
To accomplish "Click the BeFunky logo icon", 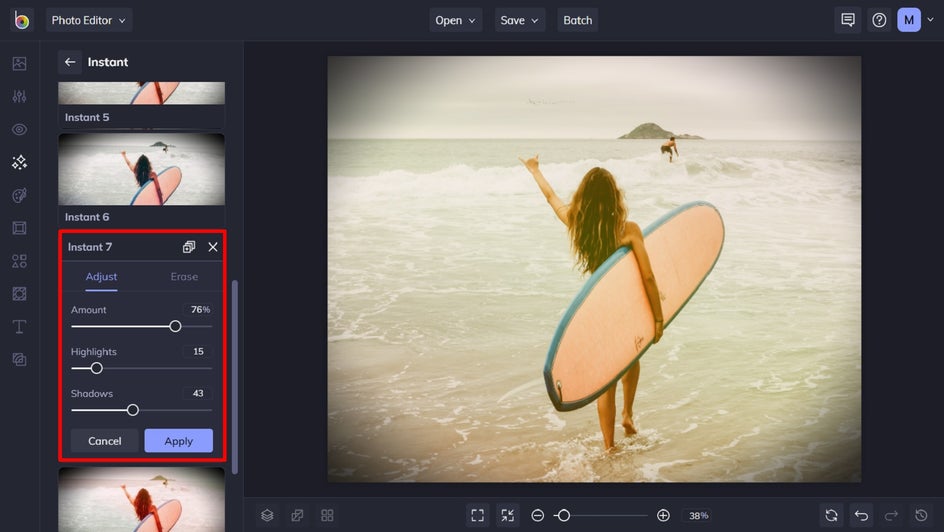I will (22, 20).
